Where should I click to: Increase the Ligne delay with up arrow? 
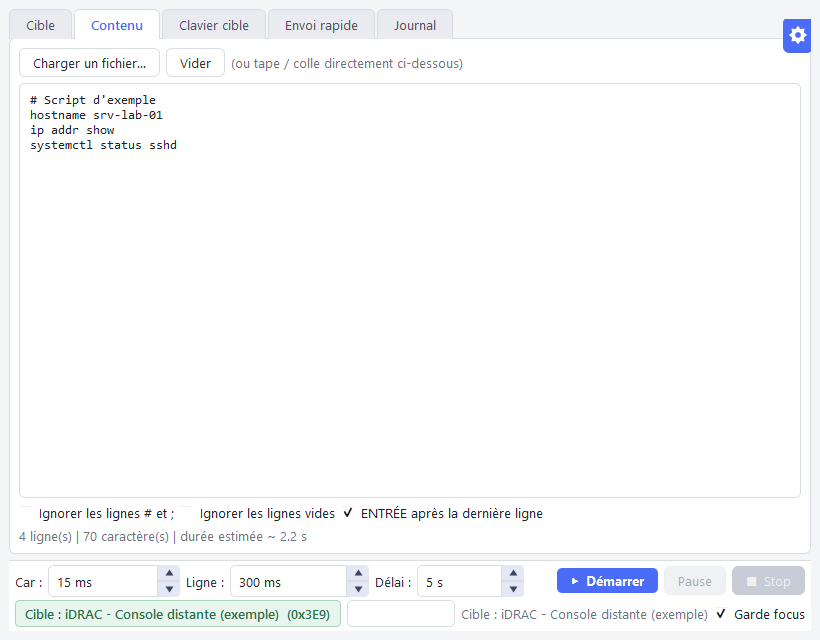click(x=358, y=574)
